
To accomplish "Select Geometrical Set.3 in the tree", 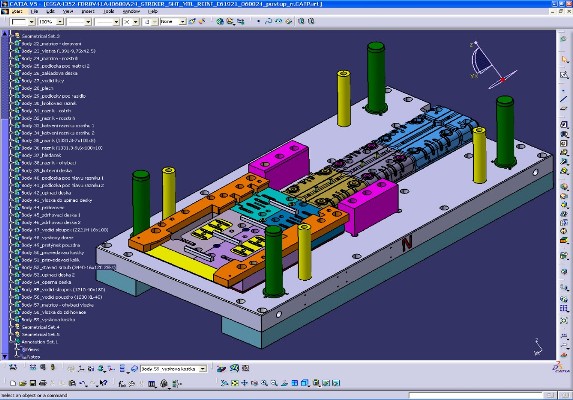I will (41, 36).
